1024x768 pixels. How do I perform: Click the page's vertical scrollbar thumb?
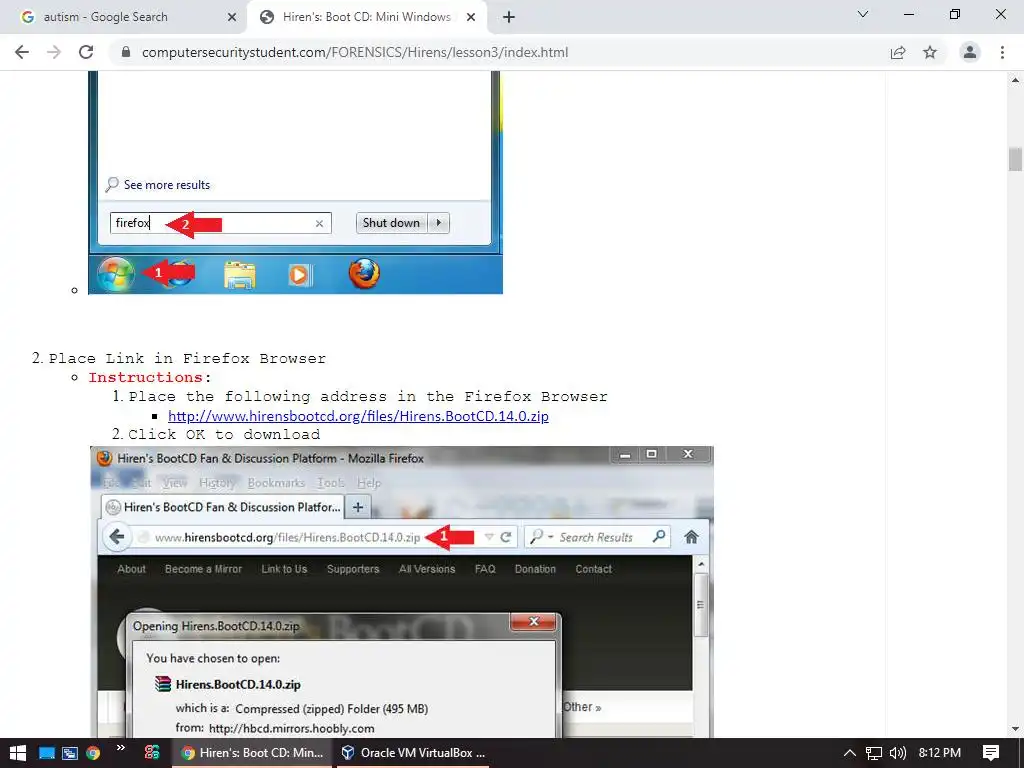coord(1015,160)
